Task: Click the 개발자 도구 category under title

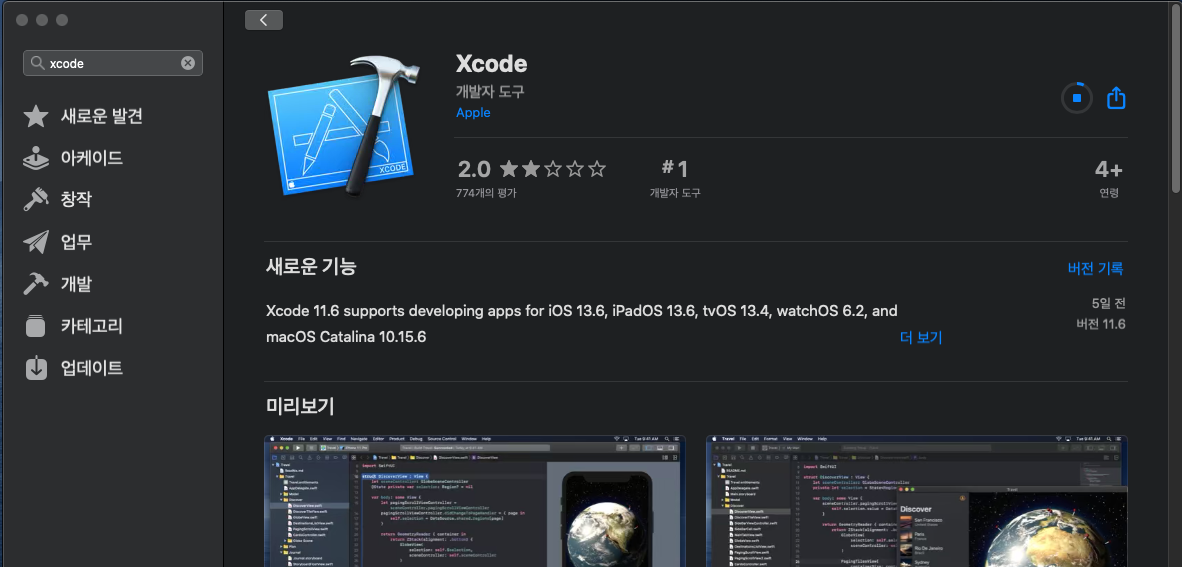Action: [490, 92]
